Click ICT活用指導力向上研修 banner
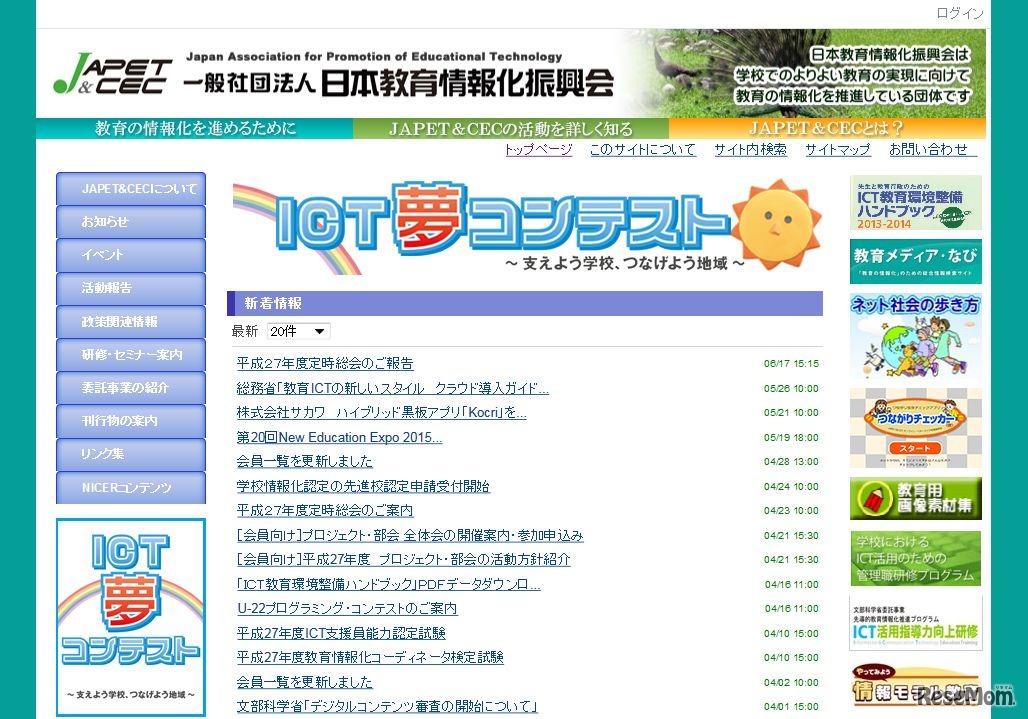Screen dimensions: 1028x719 (x=915, y=623)
